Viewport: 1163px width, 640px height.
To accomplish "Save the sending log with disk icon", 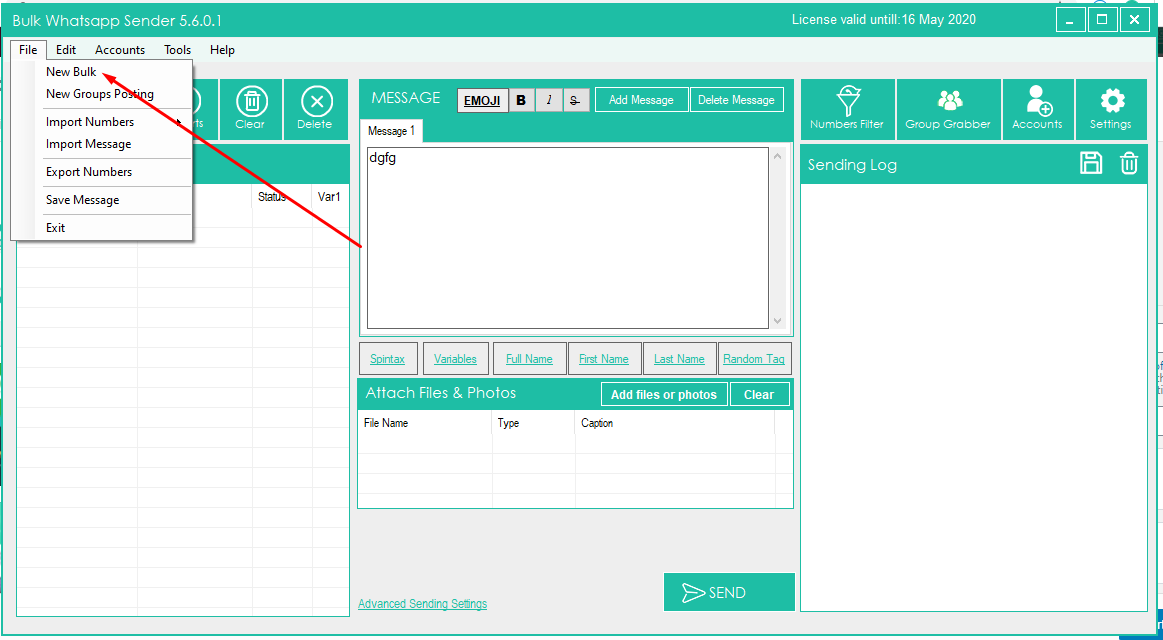I will point(1091,164).
